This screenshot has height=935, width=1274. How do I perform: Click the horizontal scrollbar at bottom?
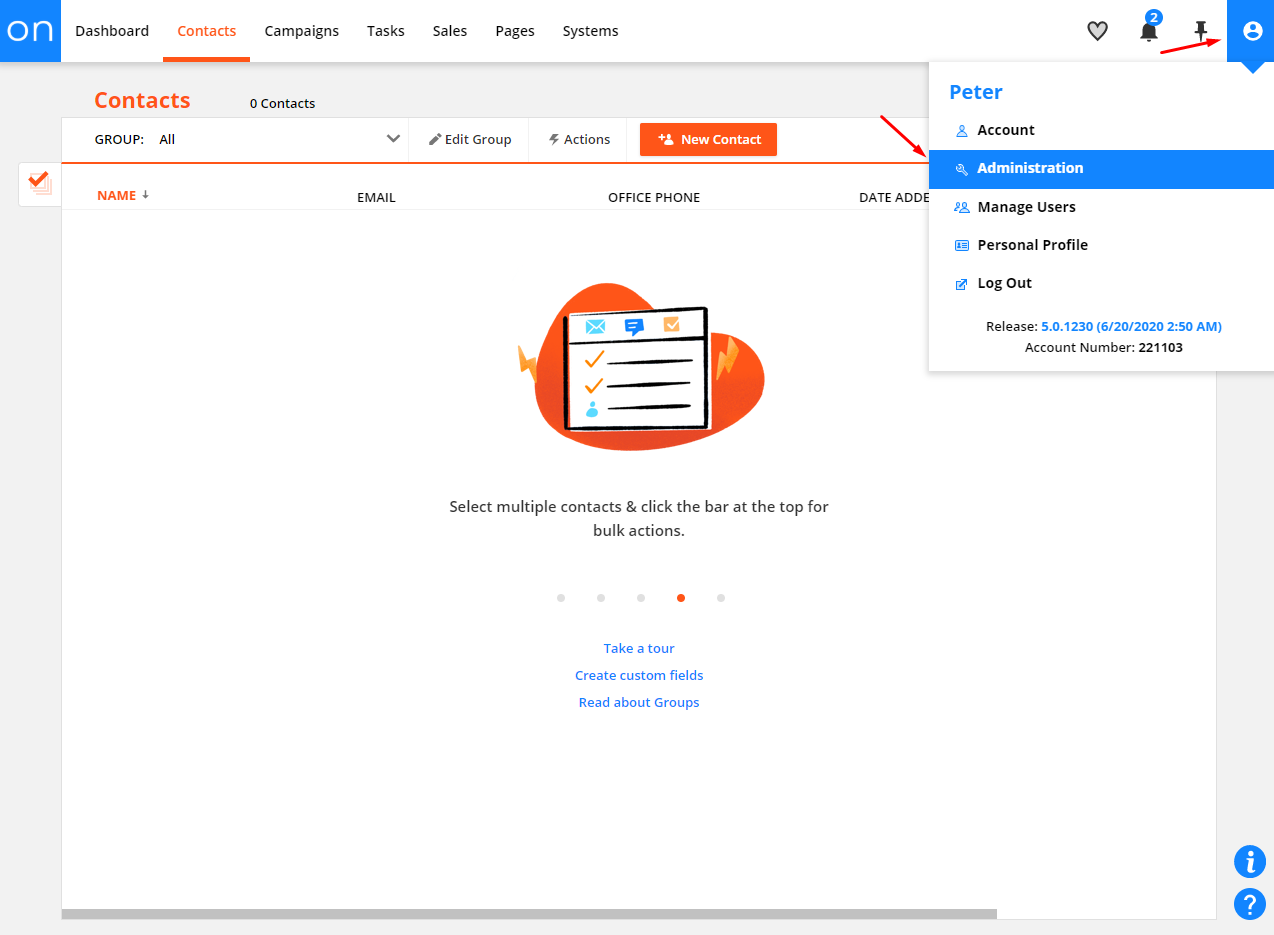pos(529,914)
